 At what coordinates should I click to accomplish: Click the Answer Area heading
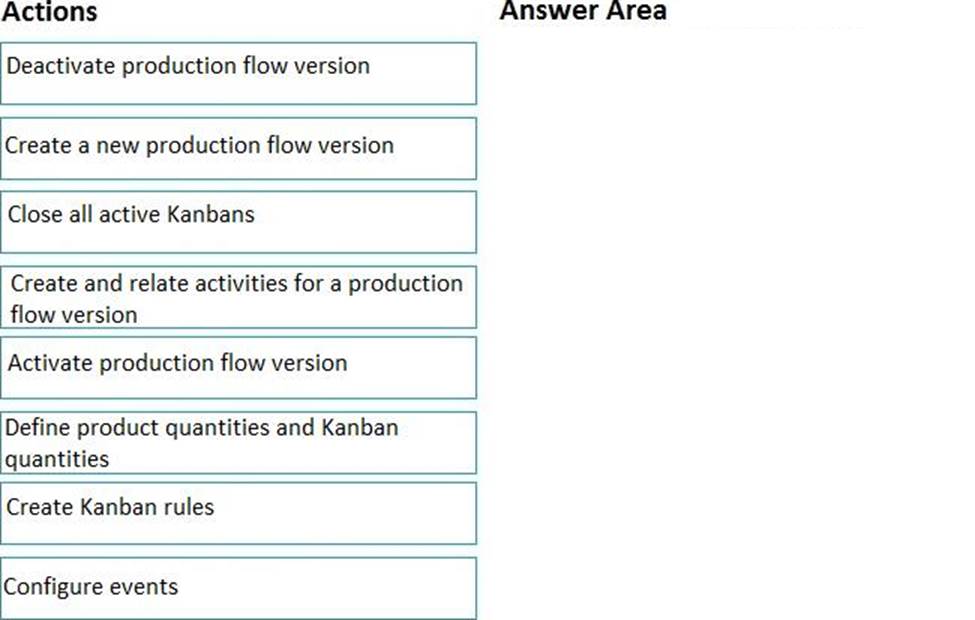point(583,11)
